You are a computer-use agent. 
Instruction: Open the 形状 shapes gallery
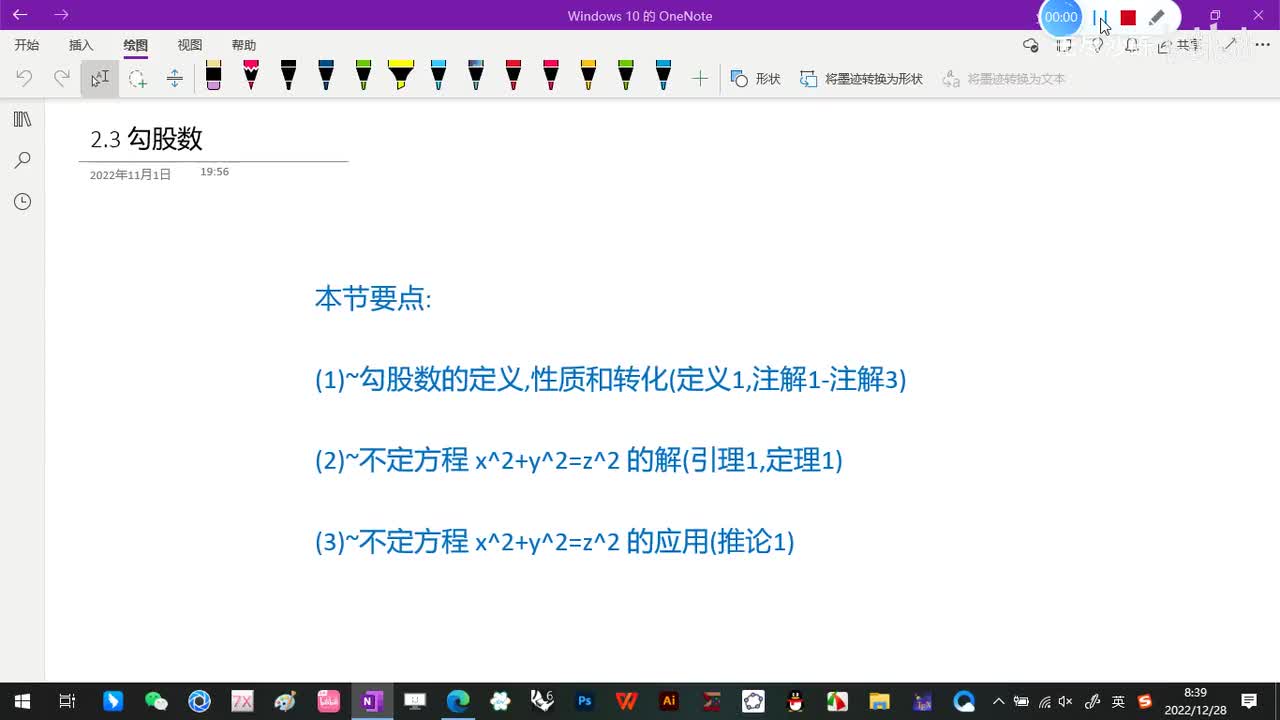click(x=755, y=78)
